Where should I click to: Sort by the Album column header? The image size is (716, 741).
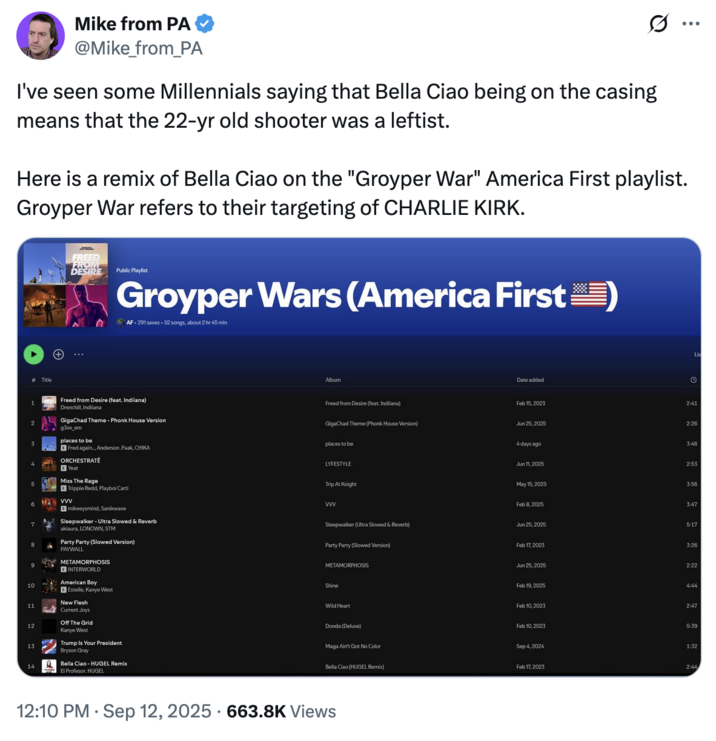coord(333,380)
